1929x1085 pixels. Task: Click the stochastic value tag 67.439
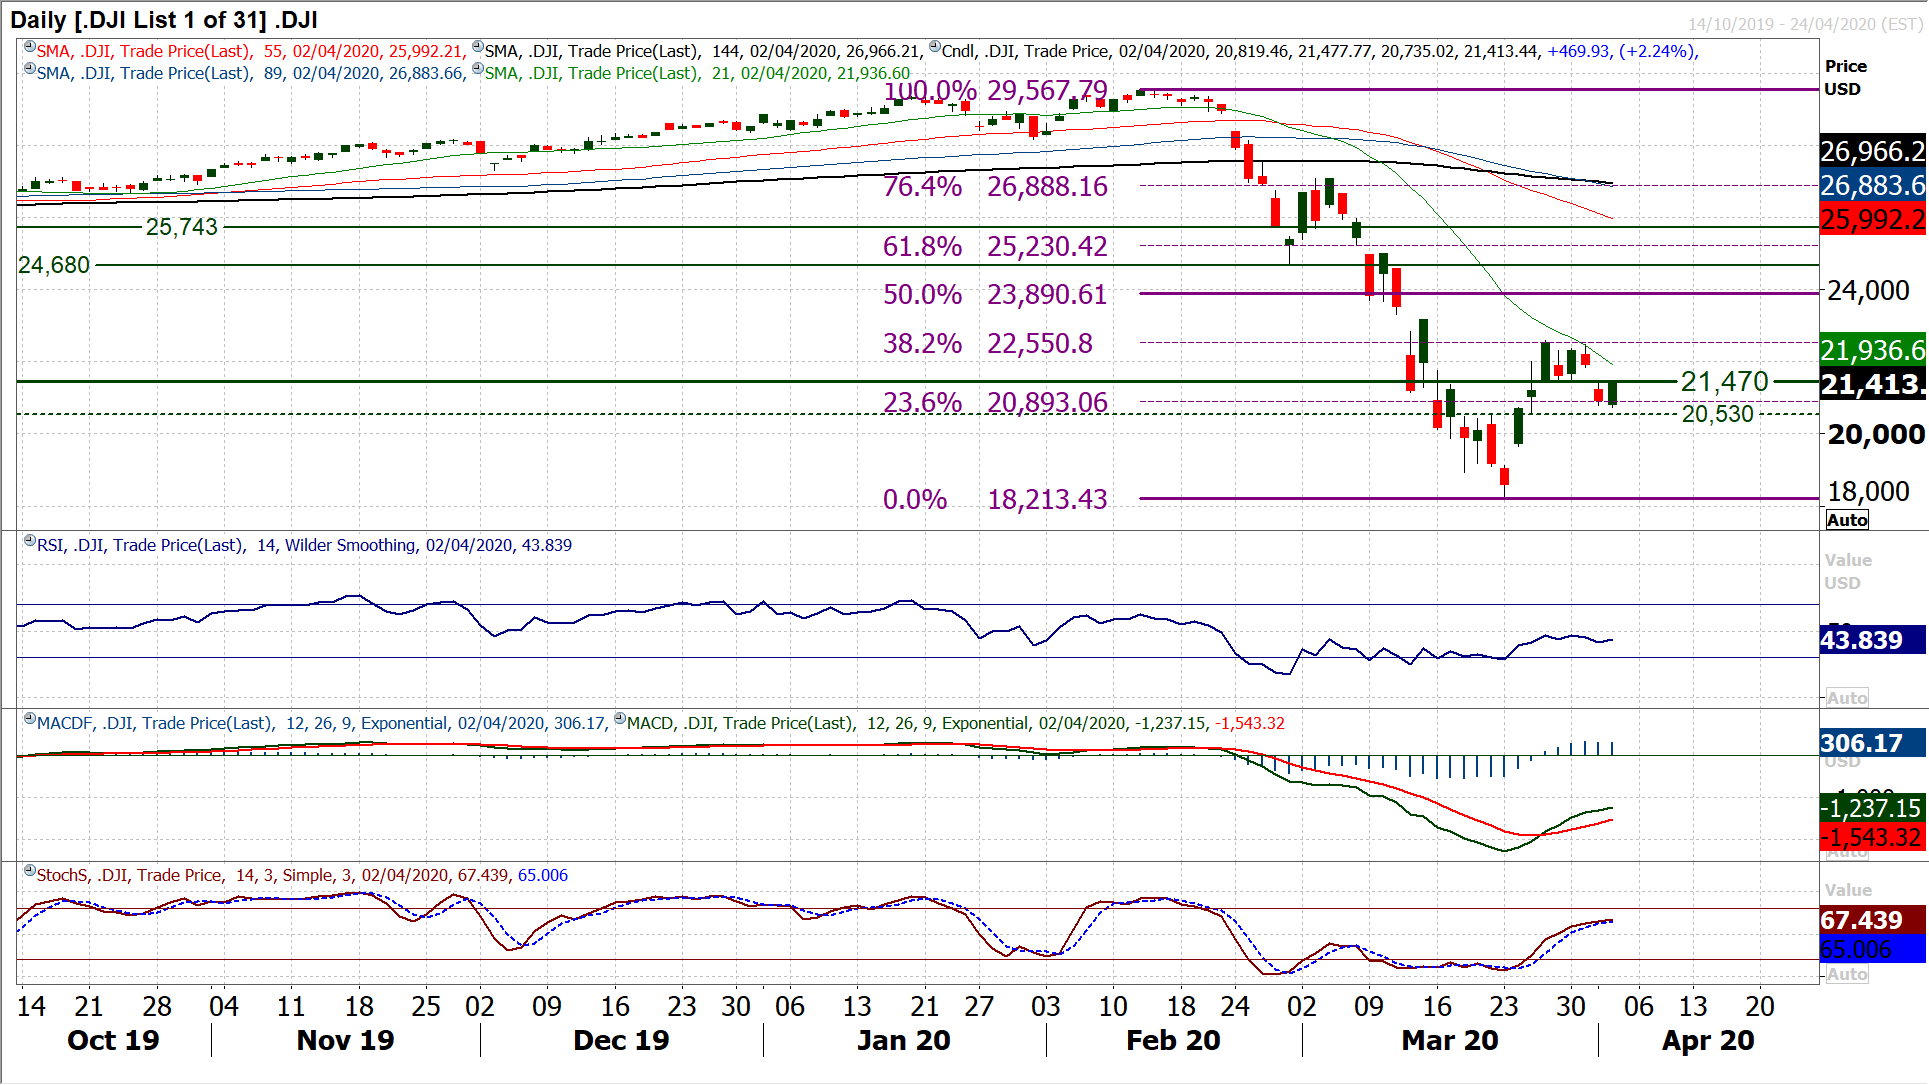tap(1873, 920)
